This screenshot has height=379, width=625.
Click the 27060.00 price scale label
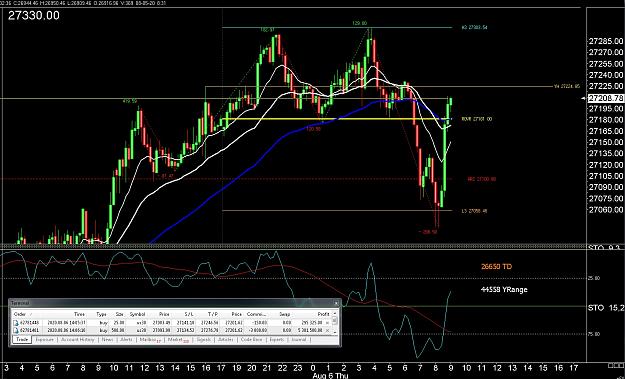tap(606, 210)
